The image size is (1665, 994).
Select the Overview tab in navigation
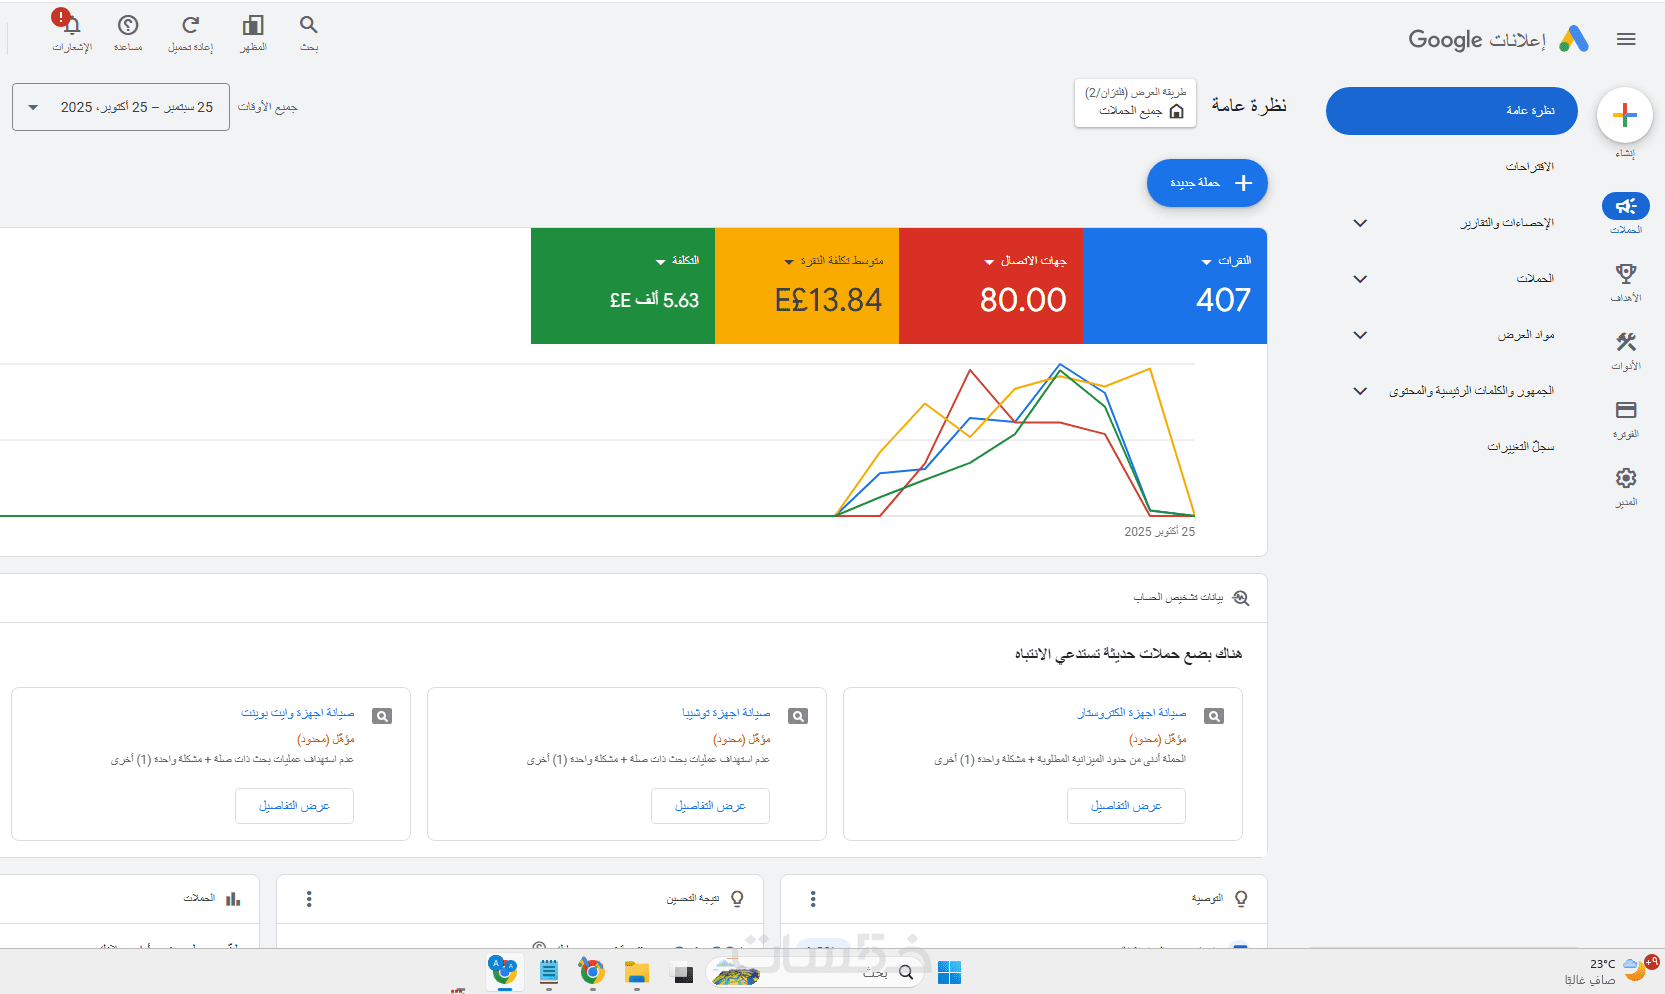click(x=1451, y=111)
